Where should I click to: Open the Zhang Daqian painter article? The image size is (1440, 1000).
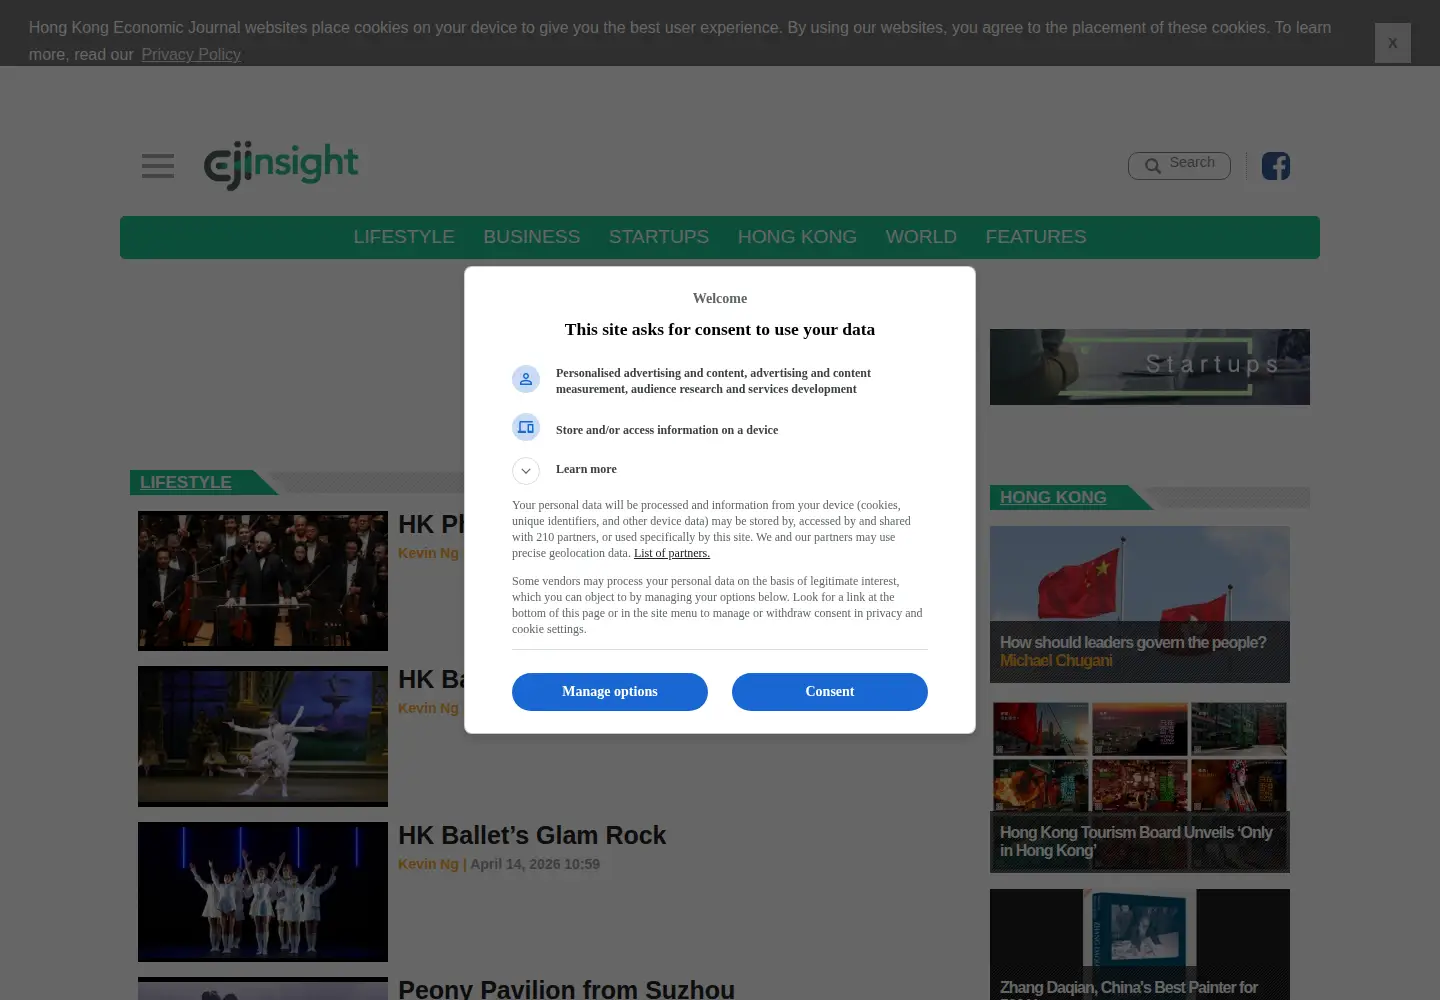click(x=1140, y=944)
